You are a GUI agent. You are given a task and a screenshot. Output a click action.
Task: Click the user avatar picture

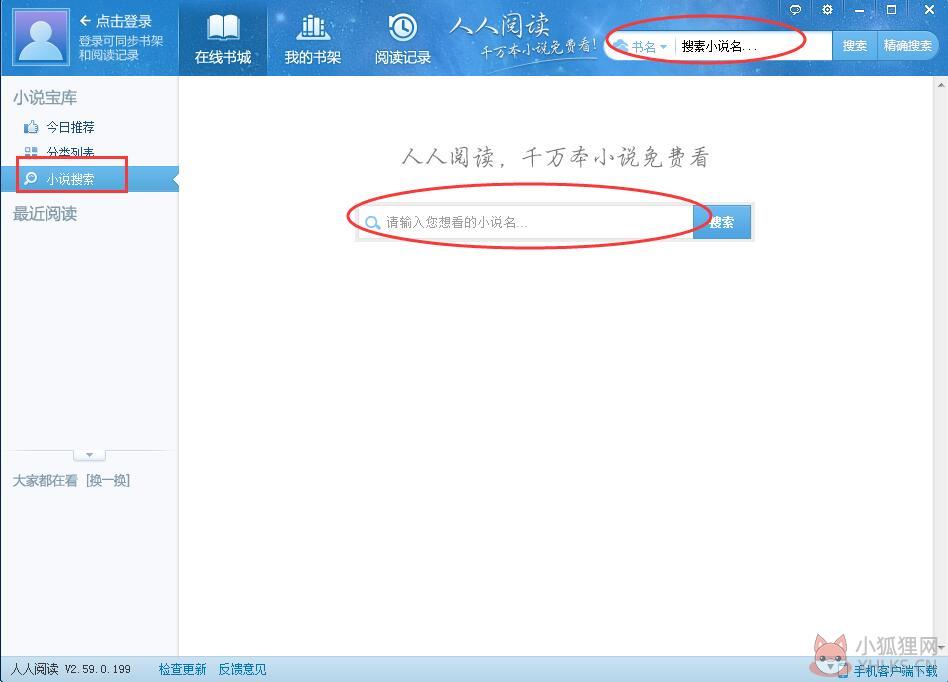[x=41, y=36]
